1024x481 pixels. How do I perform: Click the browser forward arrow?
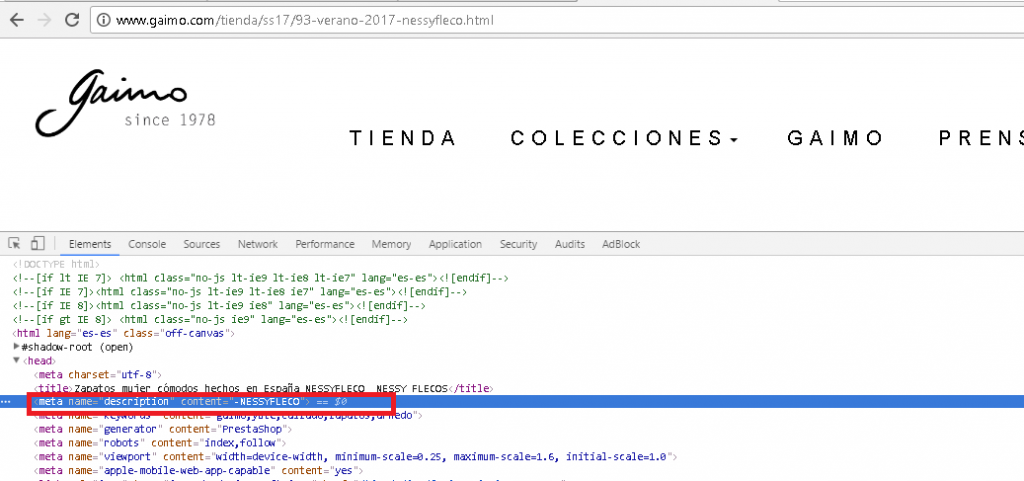(x=44, y=20)
